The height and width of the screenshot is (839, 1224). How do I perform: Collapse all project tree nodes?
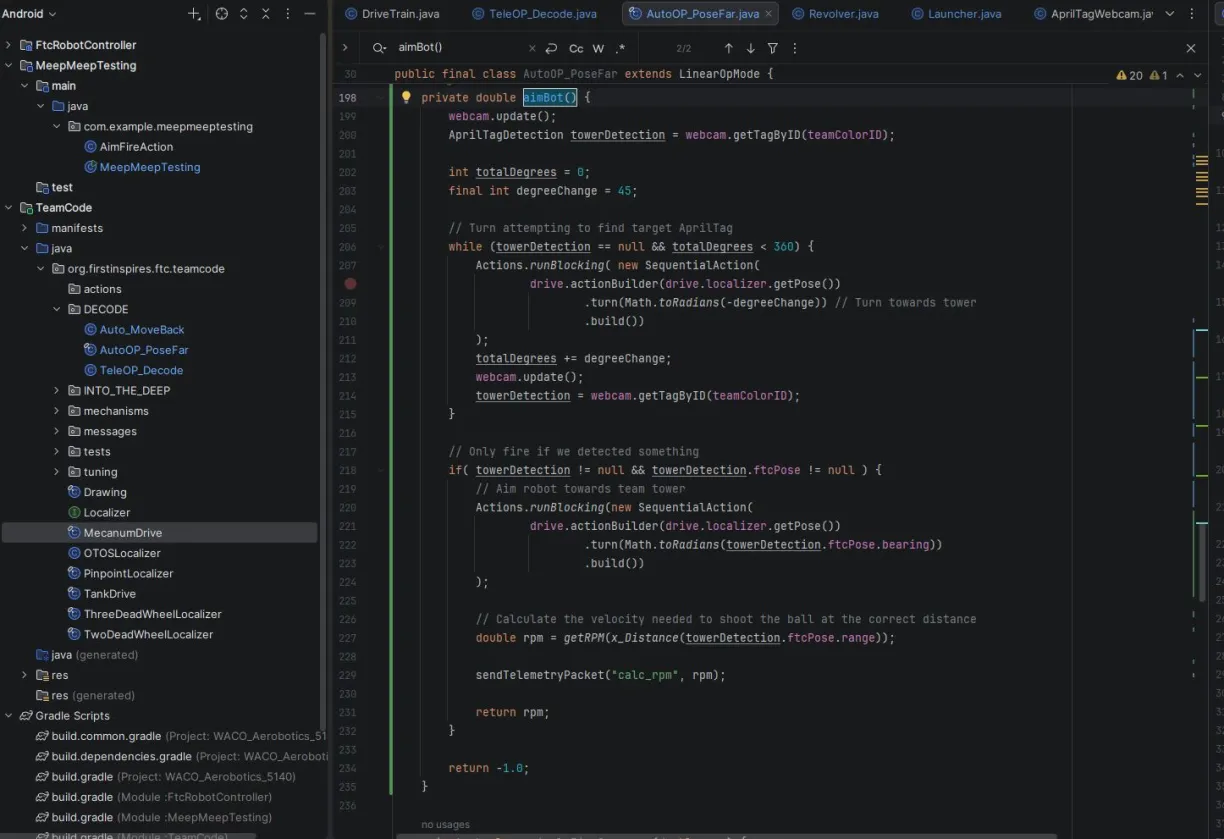click(266, 14)
